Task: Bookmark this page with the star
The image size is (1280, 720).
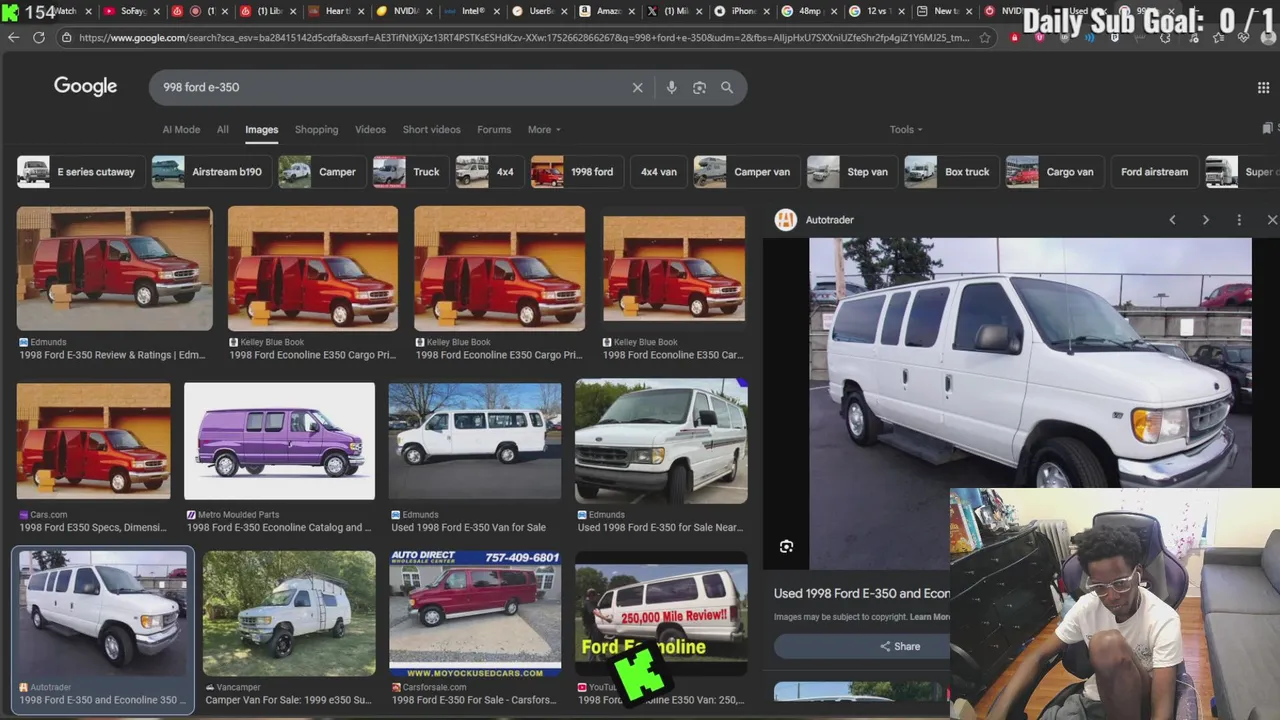Action: pos(985,37)
